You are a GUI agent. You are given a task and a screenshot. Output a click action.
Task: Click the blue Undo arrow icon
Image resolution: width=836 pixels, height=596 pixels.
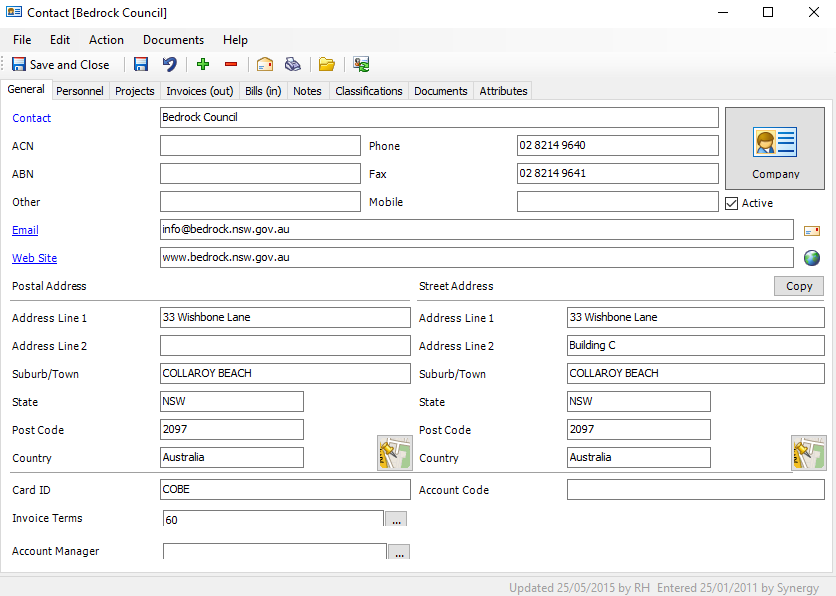170,65
